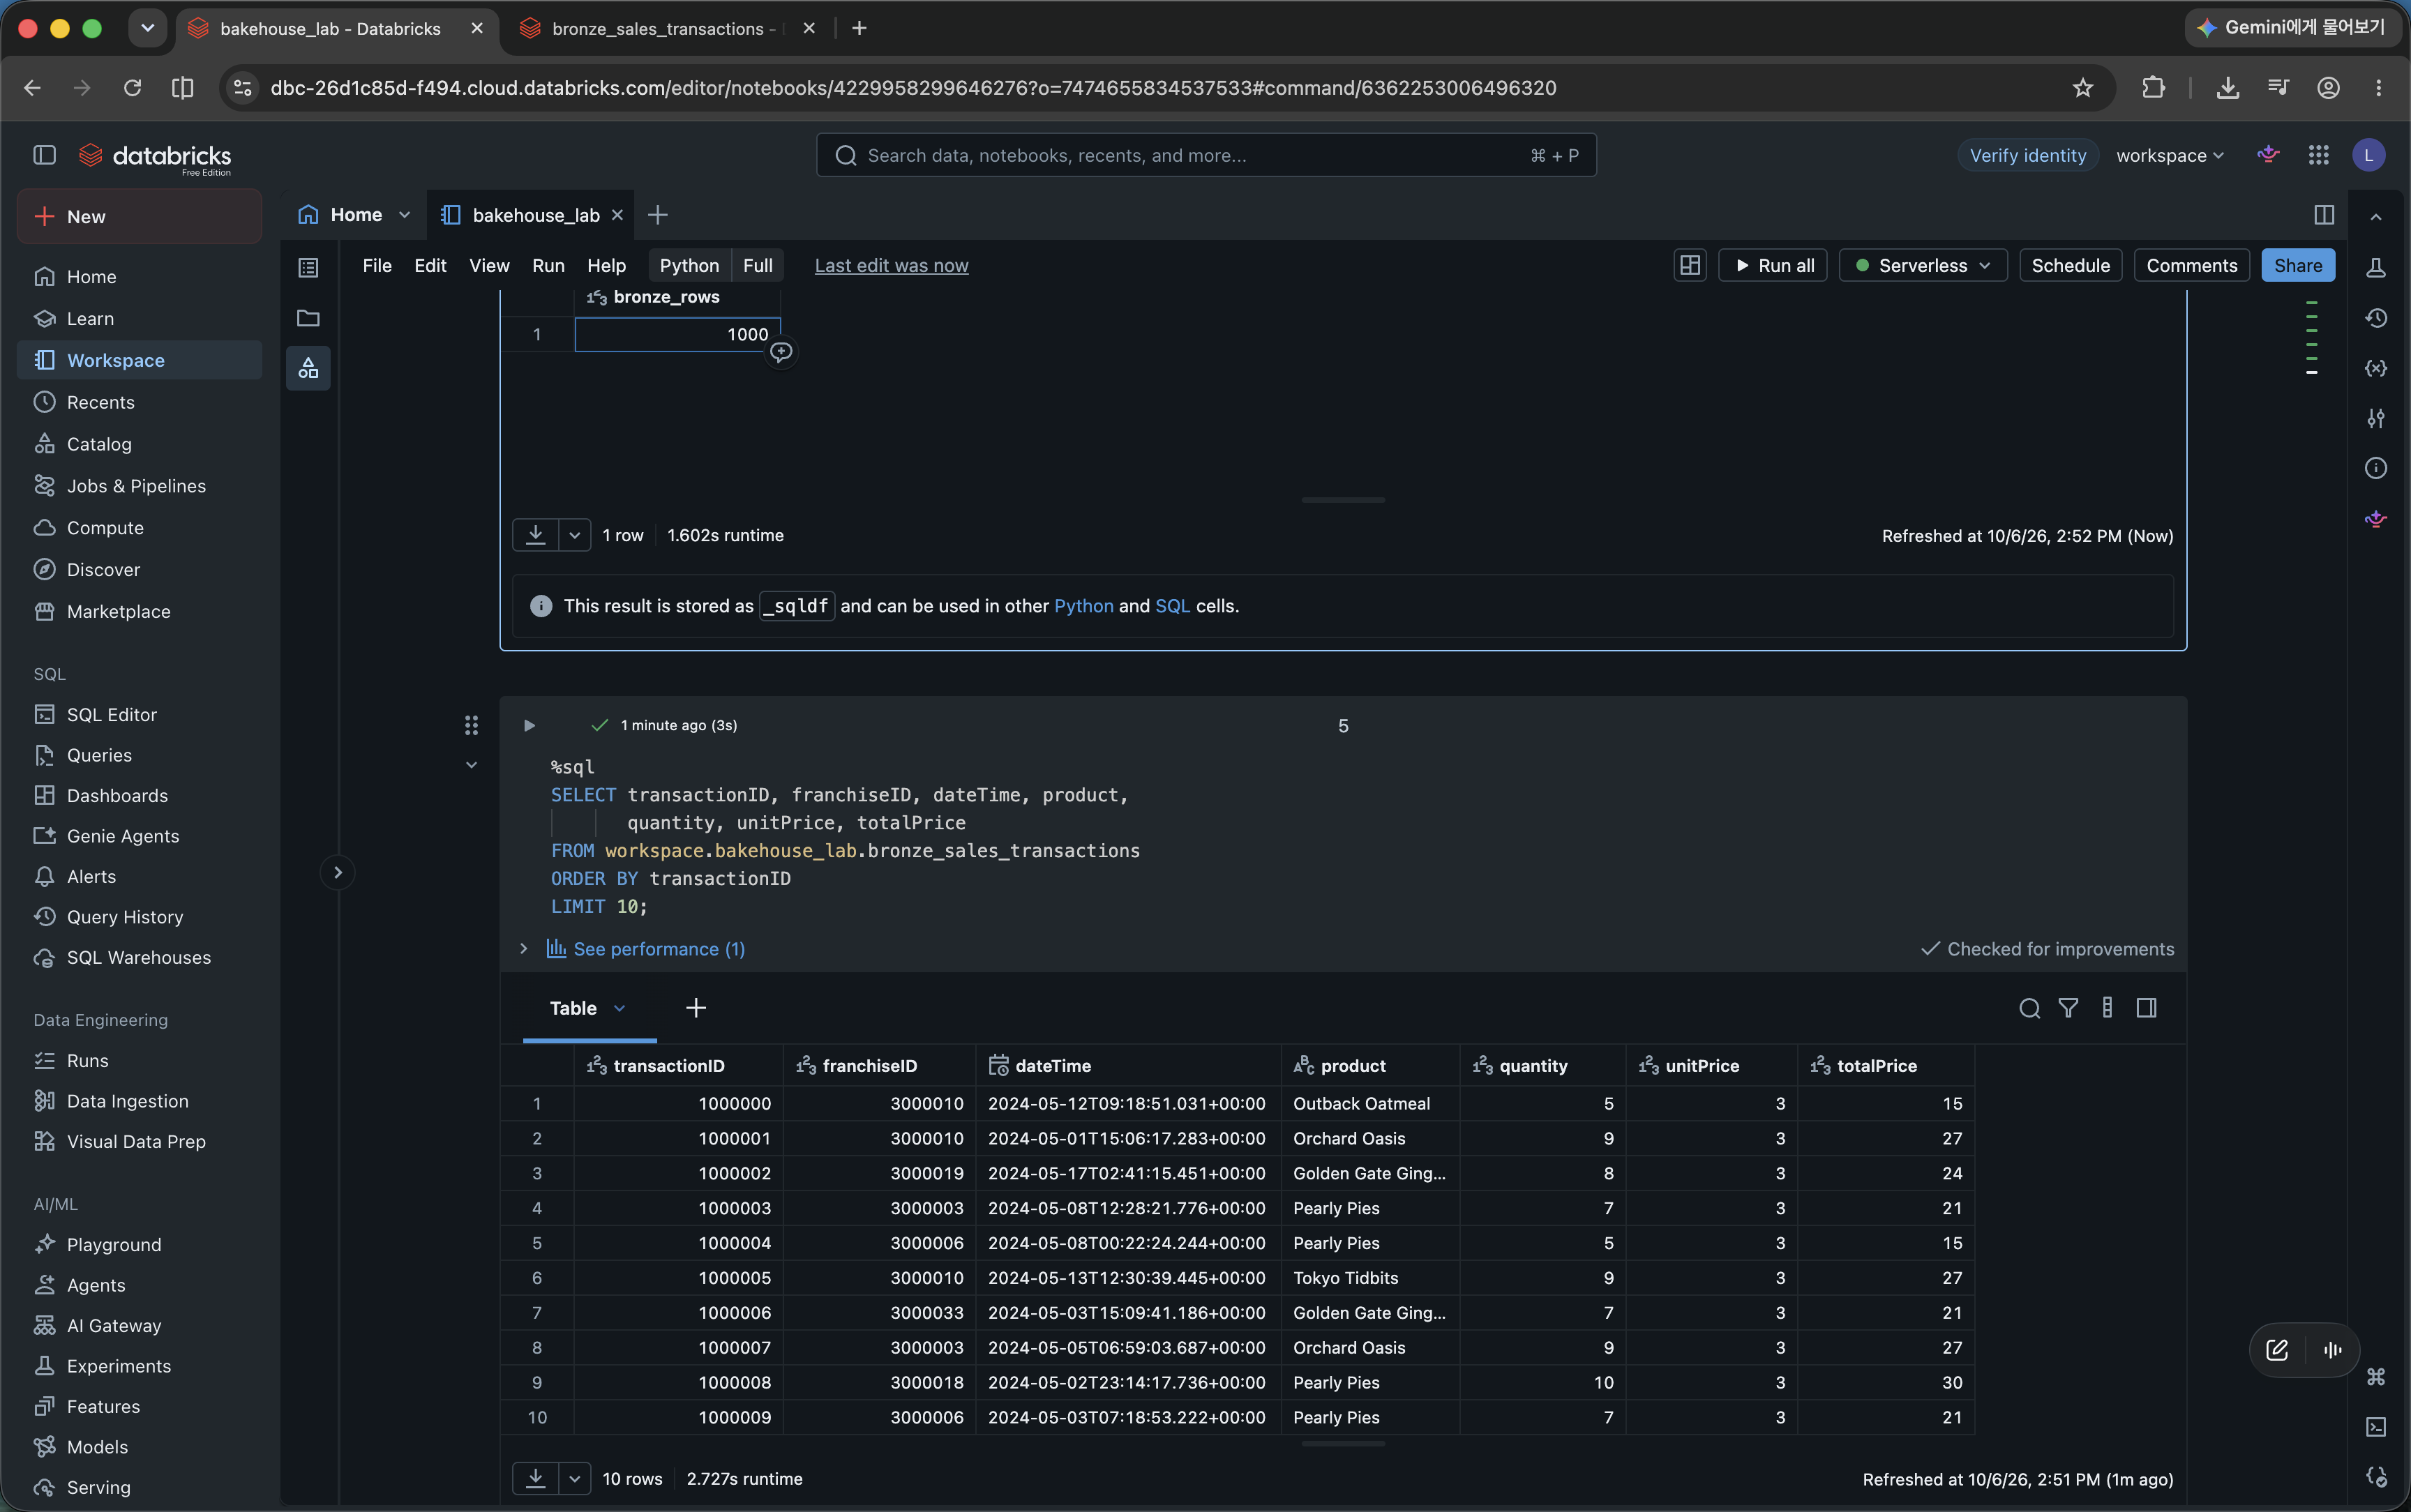2411x1512 pixels.
Task: Expand the side panel arrow toggle
Action: tap(338, 873)
